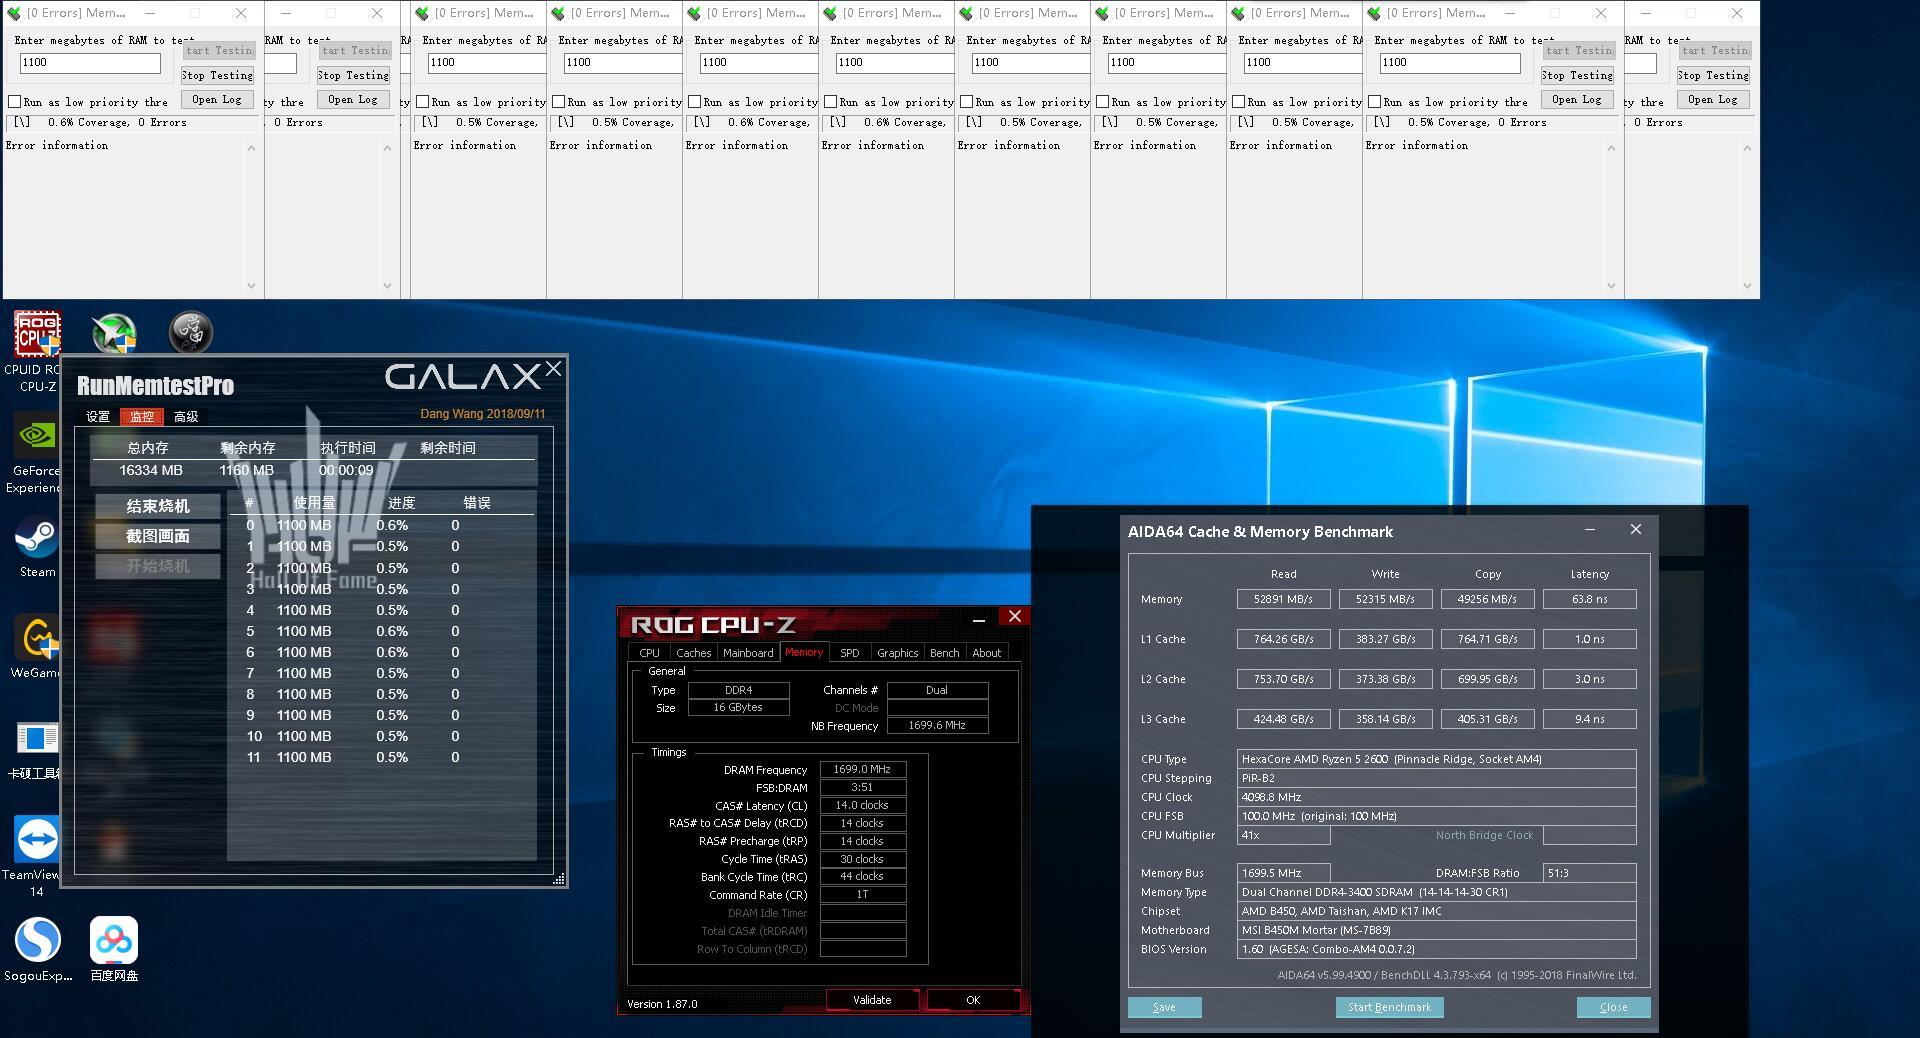Open the Bench tab in CPU-Z
Image resolution: width=1920 pixels, height=1038 pixels.
944,653
